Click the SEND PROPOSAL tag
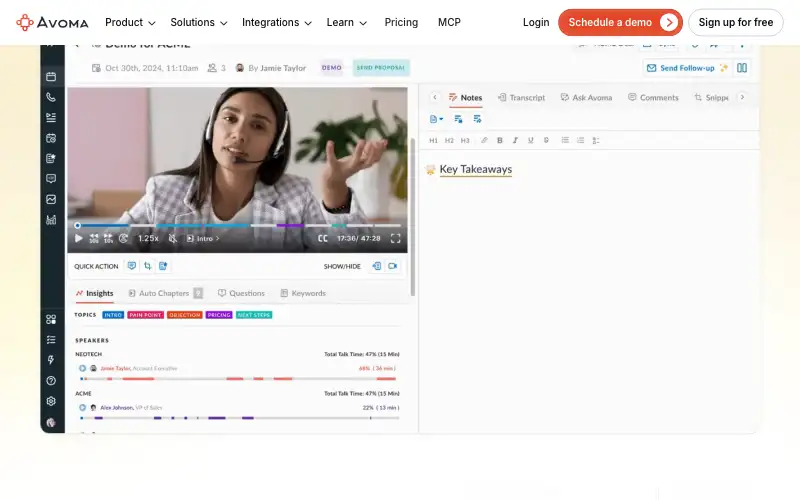This screenshot has width=800, height=500. pyautogui.click(x=381, y=68)
